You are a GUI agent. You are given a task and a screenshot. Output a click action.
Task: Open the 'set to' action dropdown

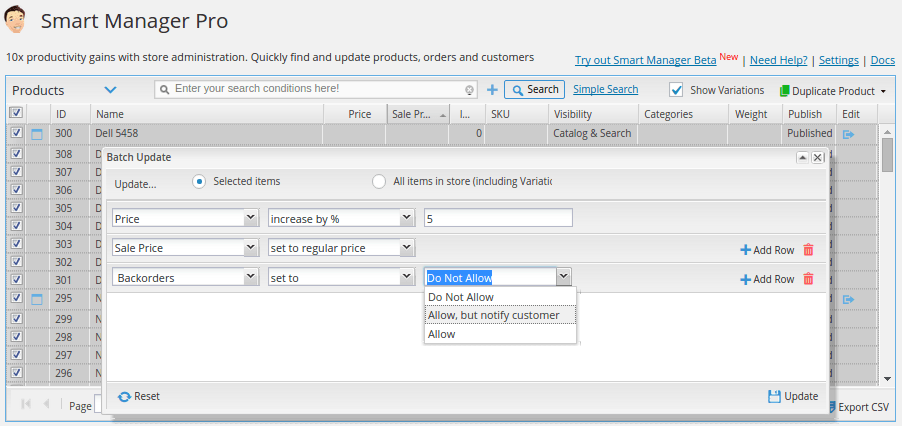tap(407, 277)
